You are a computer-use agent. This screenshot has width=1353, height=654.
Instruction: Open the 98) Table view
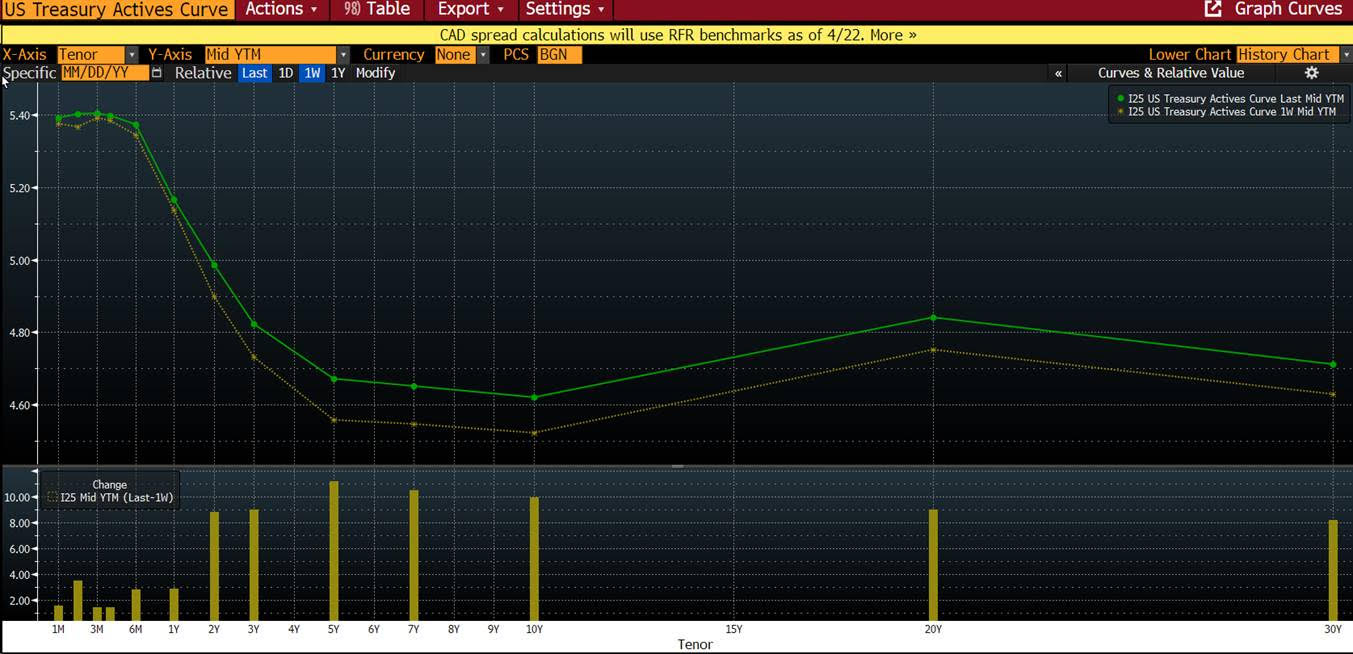click(x=376, y=9)
